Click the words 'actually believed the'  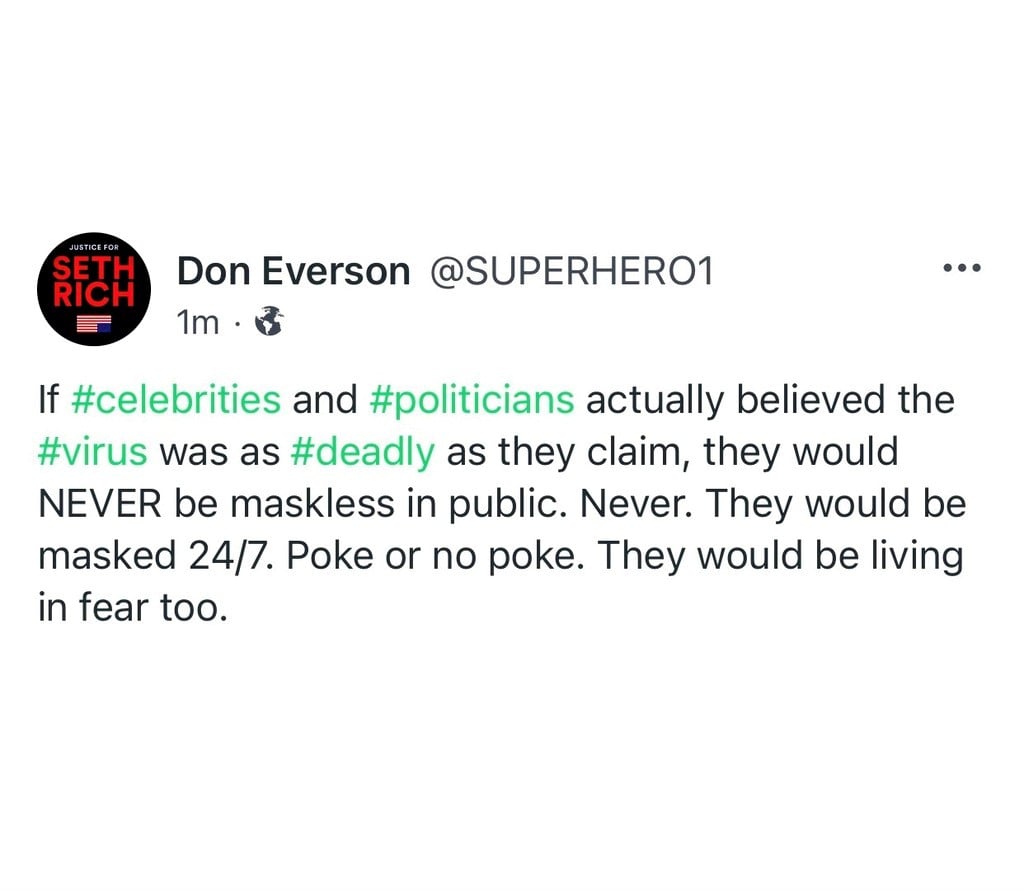770,400
